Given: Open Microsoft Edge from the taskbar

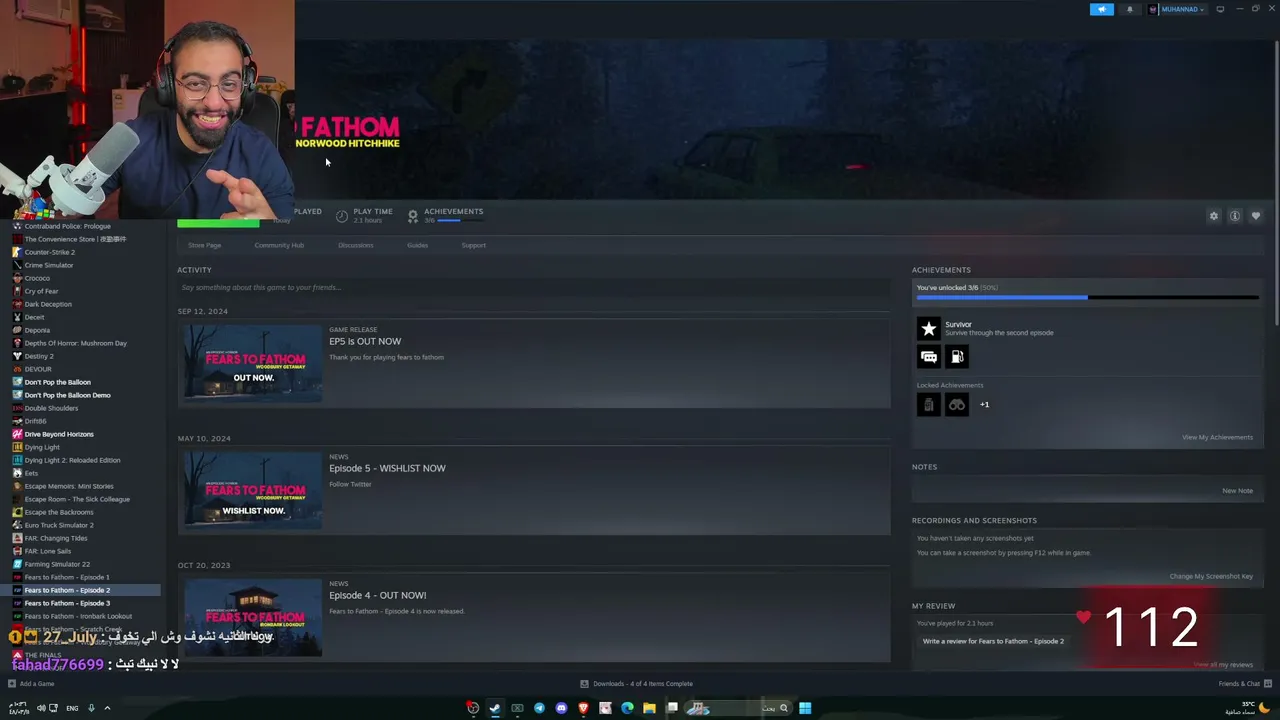Looking at the screenshot, I should pyautogui.click(x=627, y=708).
